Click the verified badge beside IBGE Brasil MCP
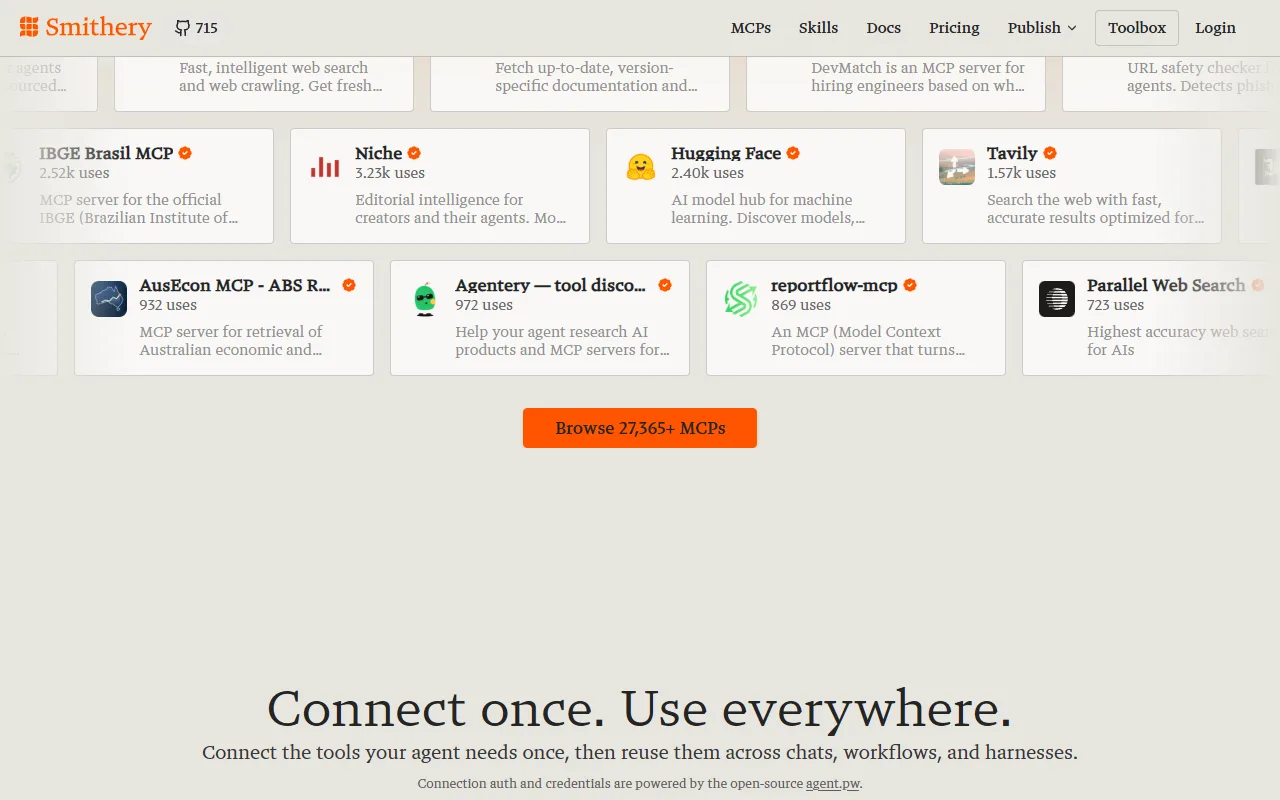 (185, 153)
